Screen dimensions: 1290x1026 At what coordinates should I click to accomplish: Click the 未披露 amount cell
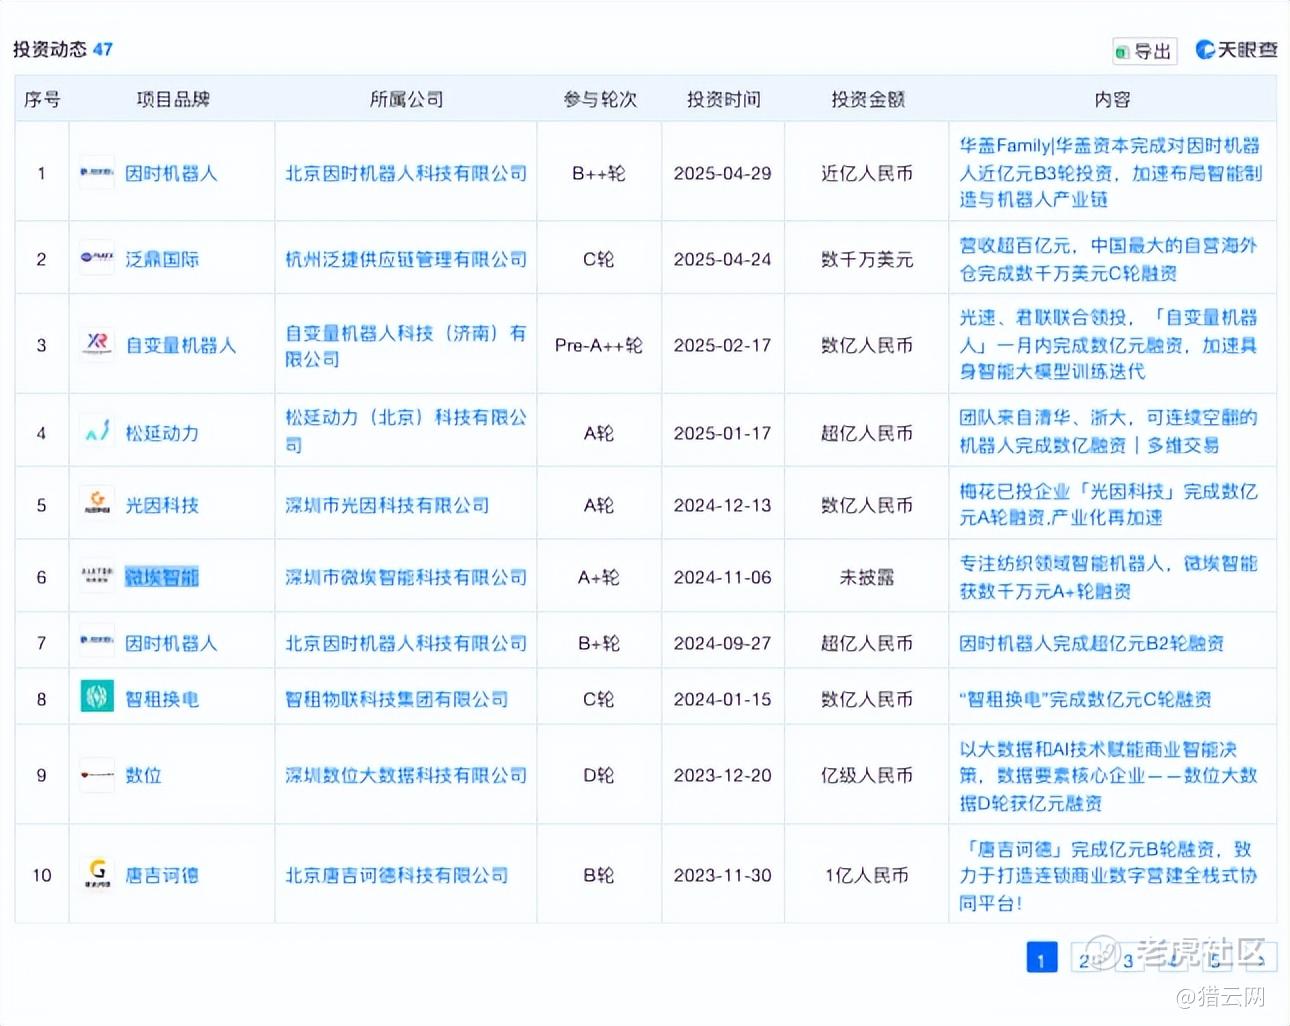867,577
